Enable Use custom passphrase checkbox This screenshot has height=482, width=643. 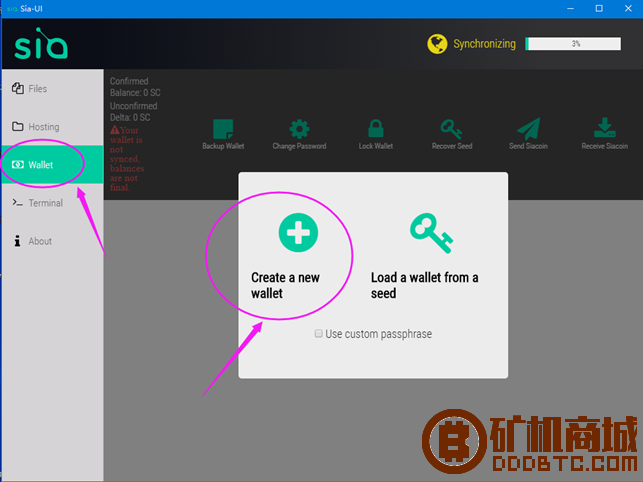318,334
